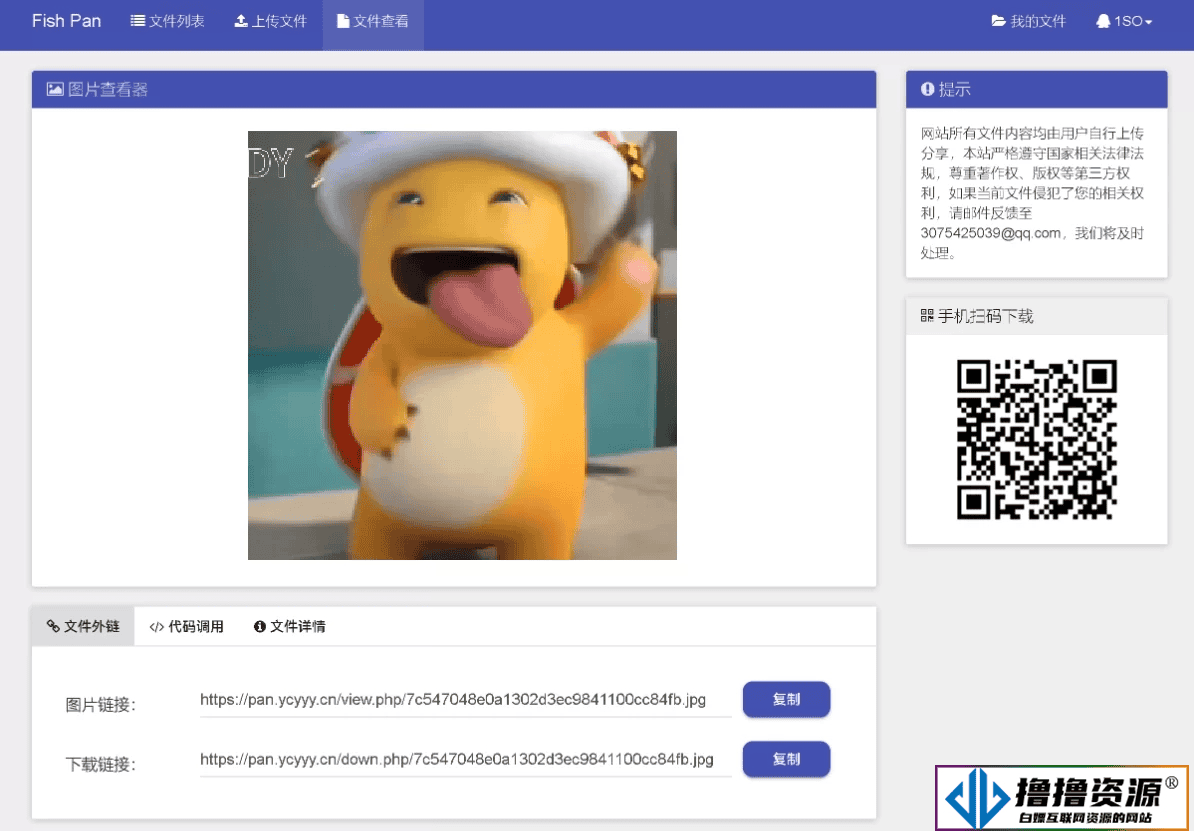Viewport: 1194px width, 831px height.
Task: Click the Fish Pan brand logo
Action: tap(66, 21)
